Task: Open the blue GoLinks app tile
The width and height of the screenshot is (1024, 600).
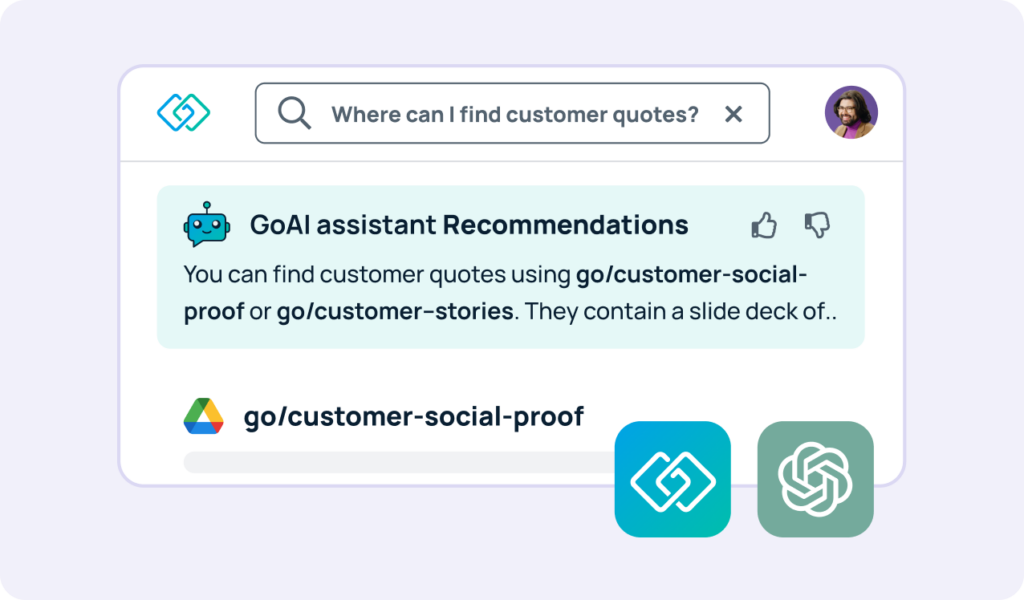Action: click(673, 479)
